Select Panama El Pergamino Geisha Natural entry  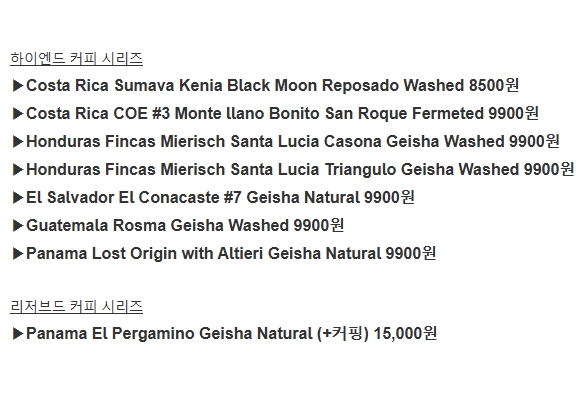[x=232, y=333]
